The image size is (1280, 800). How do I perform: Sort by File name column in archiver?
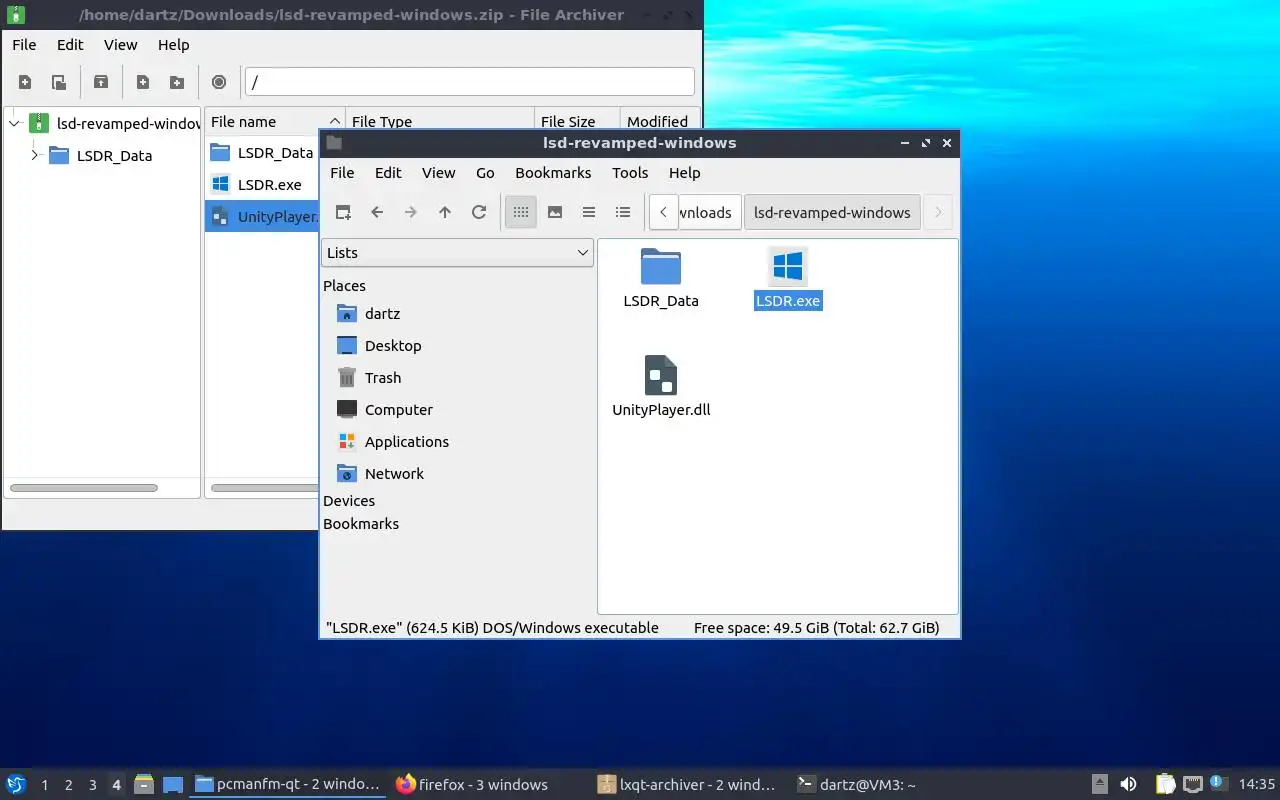[x=274, y=121]
